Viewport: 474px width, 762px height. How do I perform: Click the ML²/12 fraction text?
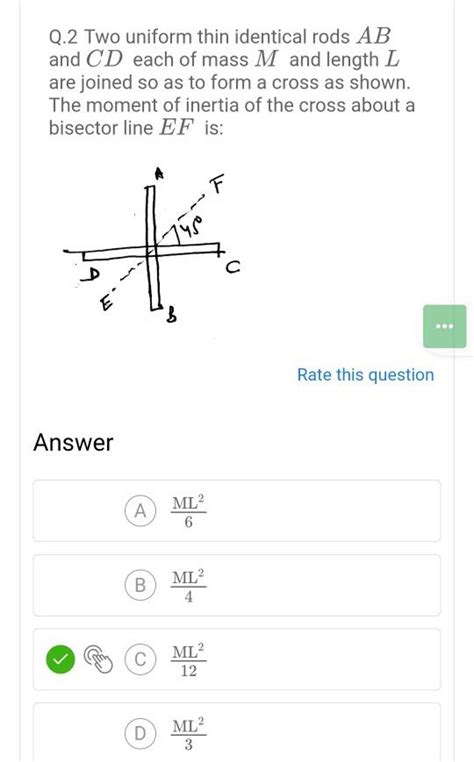189,660
